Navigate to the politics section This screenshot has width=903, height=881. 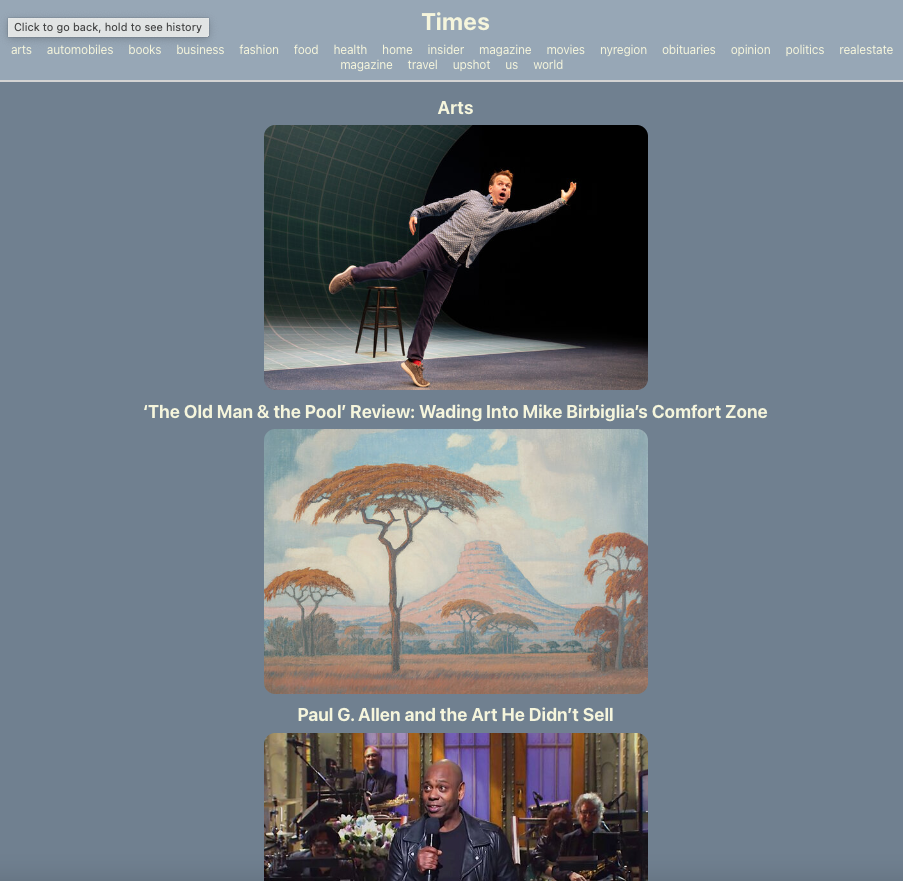[804, 50]
